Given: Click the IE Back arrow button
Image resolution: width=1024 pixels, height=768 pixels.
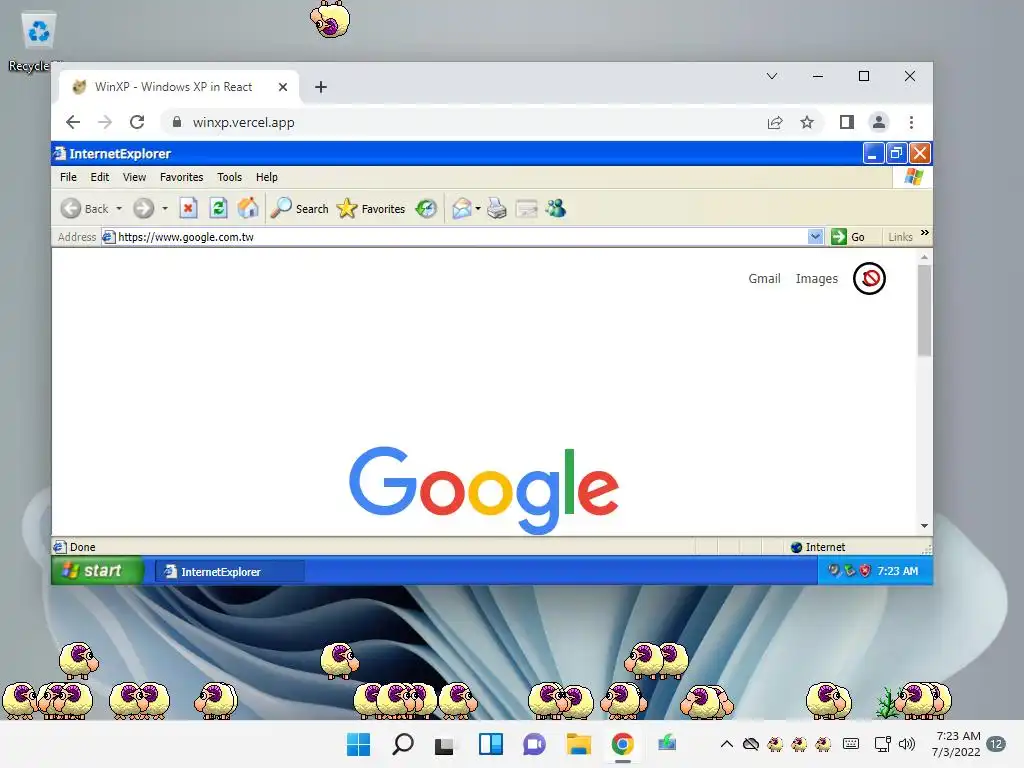Looking at the screenshot, I should click(x=71, y=208).
